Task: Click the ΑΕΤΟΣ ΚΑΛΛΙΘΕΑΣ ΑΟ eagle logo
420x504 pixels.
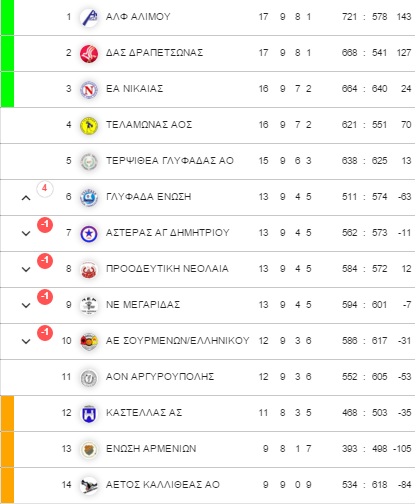Action: click(x=89, y=486)
